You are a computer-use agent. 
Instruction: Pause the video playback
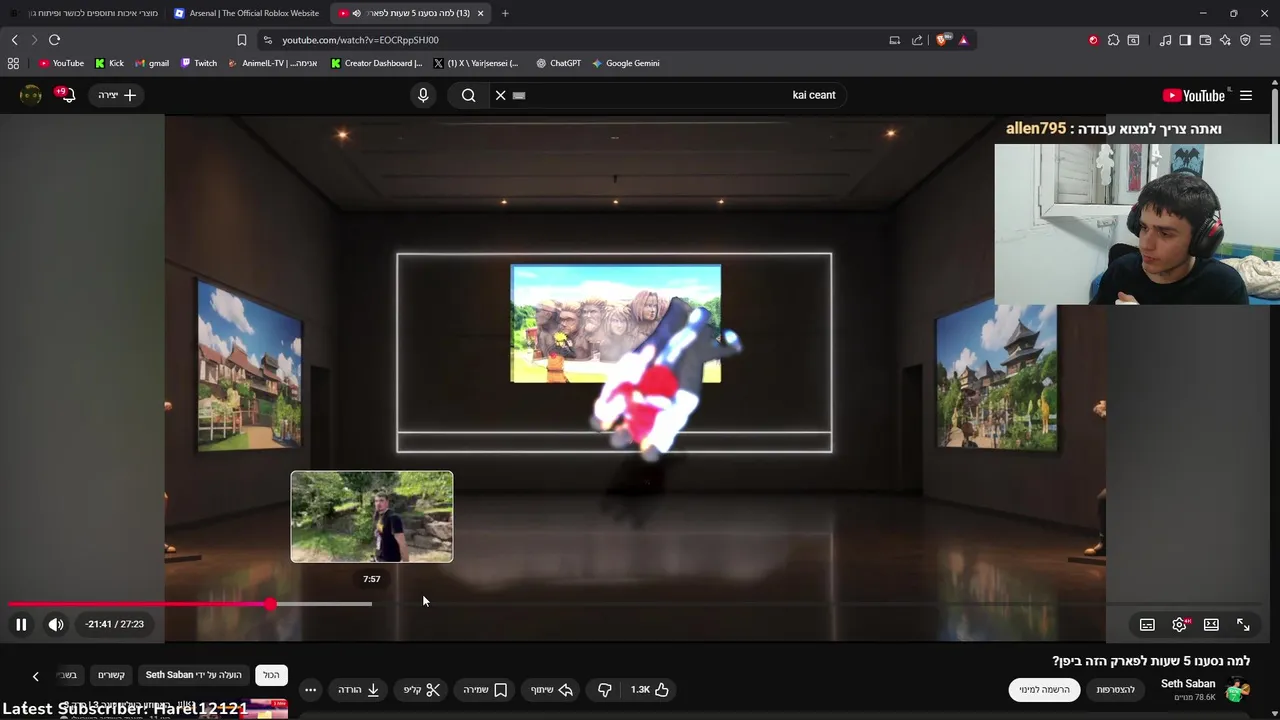21,624
